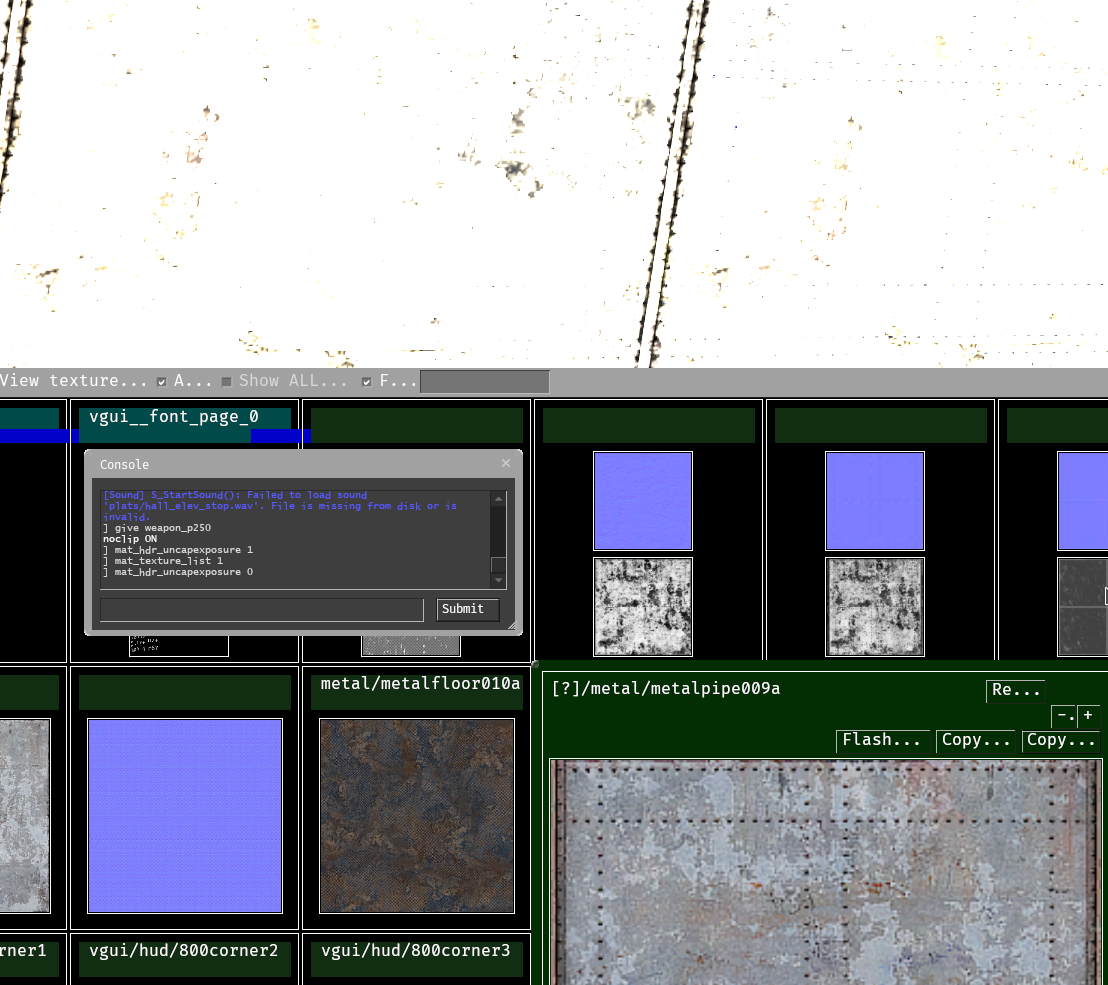Increase texture preview size with the + stepper

[1087, 716]
